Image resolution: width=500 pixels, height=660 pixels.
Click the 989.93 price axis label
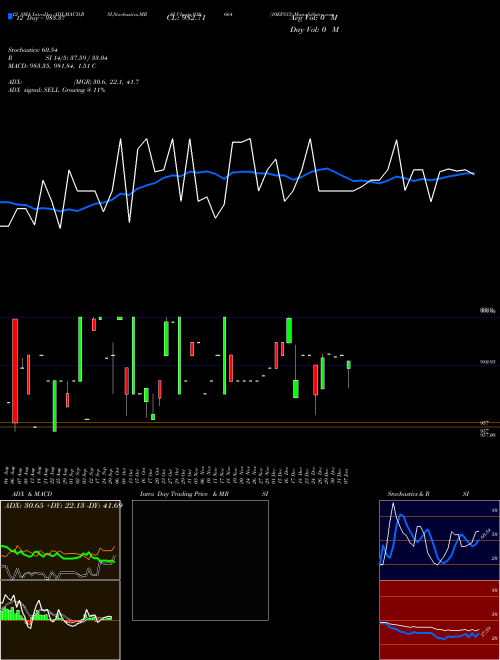click(488, 362)
